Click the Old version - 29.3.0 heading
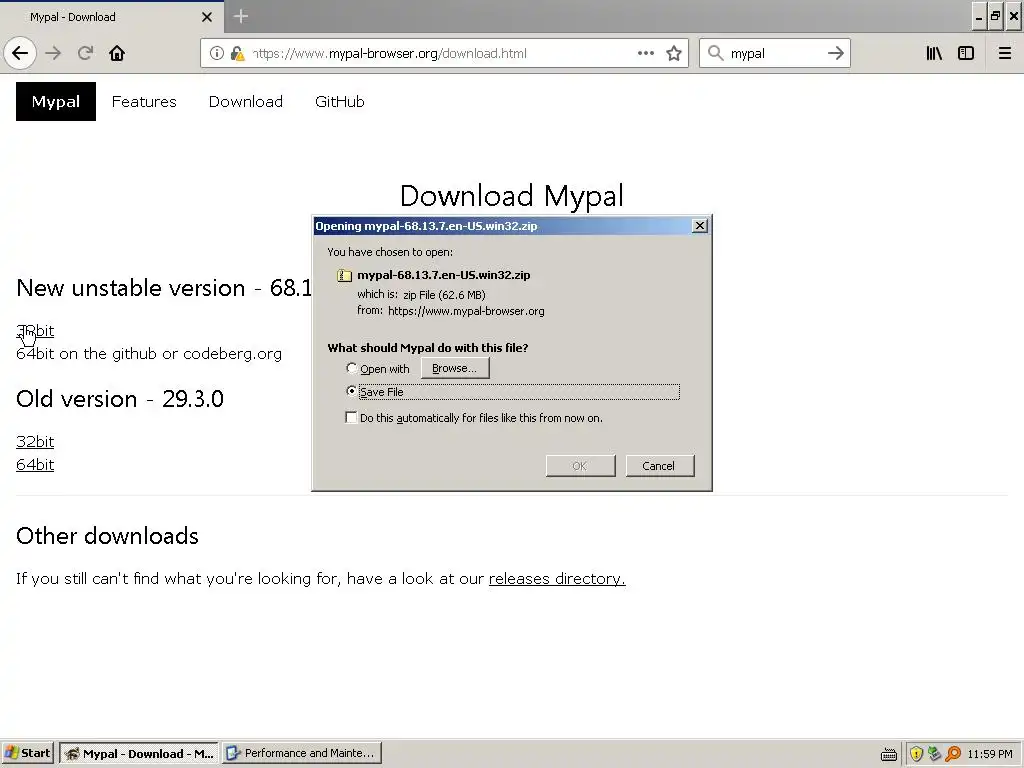 120,398
